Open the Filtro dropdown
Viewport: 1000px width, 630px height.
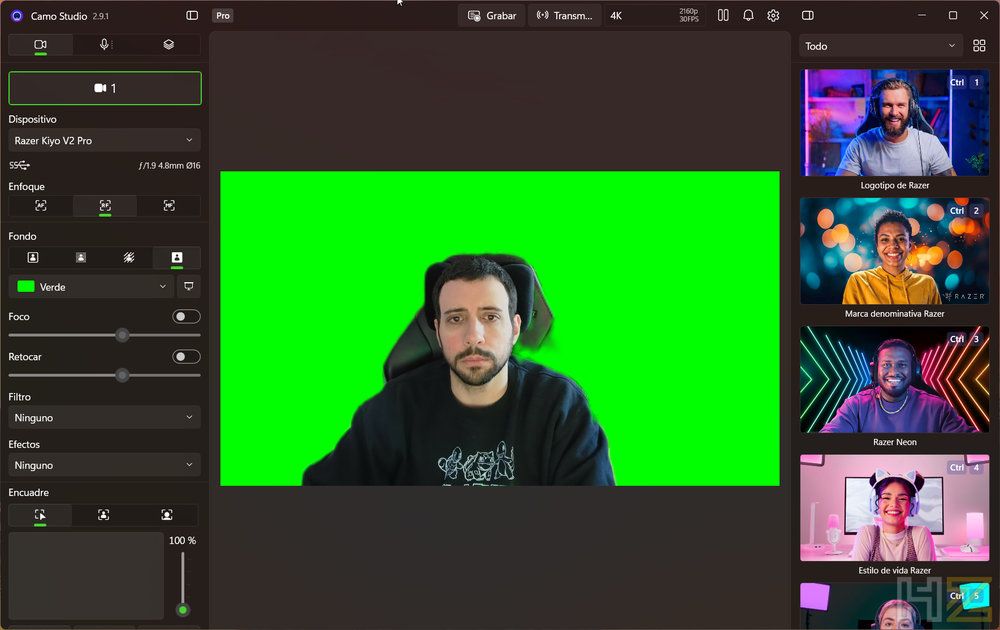pos(105,418)
